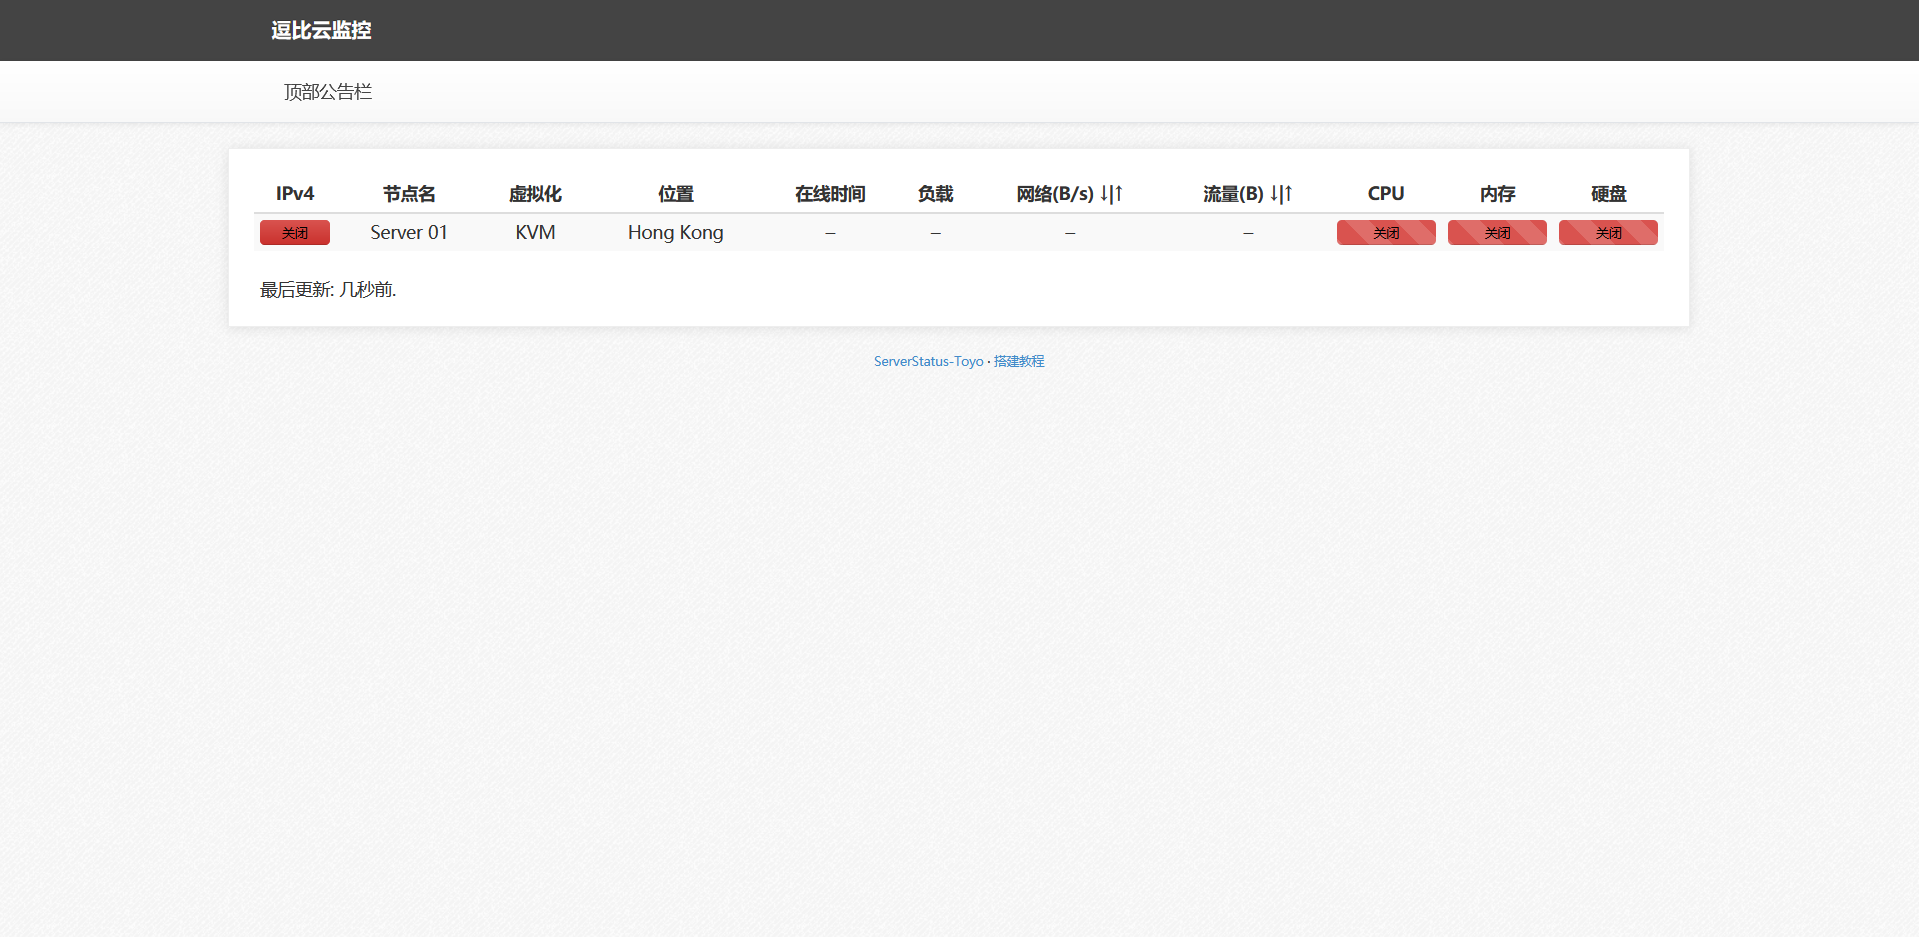Open the 搭建教程 tutorial link
This screenshot has width=1919, height=937.
click(1019, 361)
